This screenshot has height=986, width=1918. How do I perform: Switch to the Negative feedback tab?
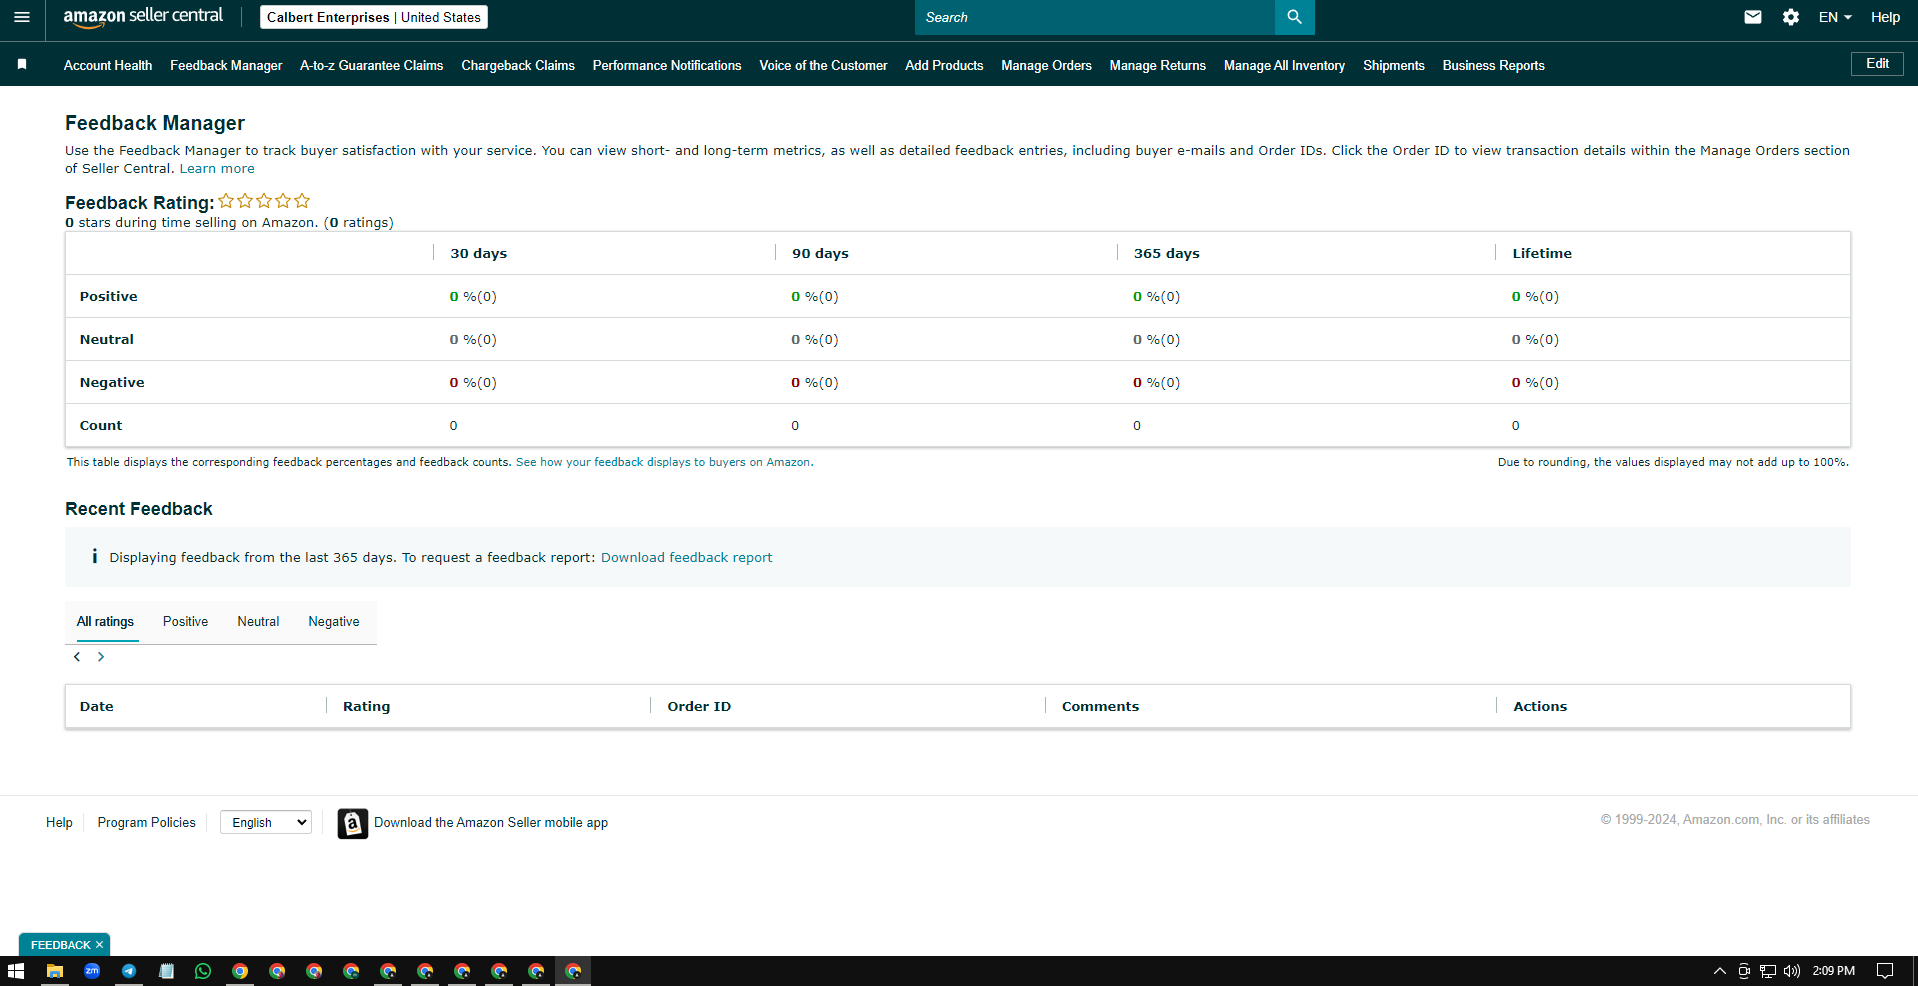coord(334,621)
